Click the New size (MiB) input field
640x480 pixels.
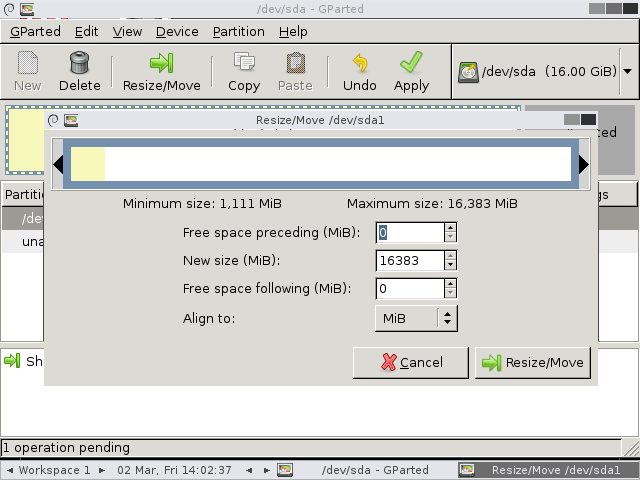point(410,260)
